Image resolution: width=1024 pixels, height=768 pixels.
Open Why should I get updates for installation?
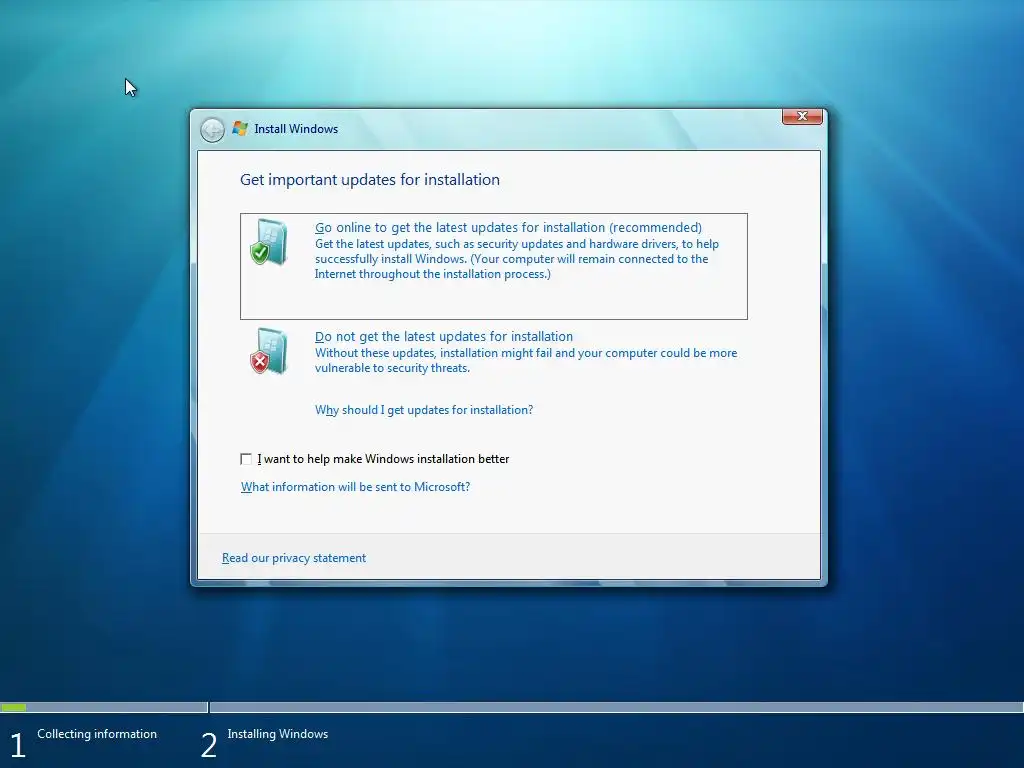click(424, 410)
